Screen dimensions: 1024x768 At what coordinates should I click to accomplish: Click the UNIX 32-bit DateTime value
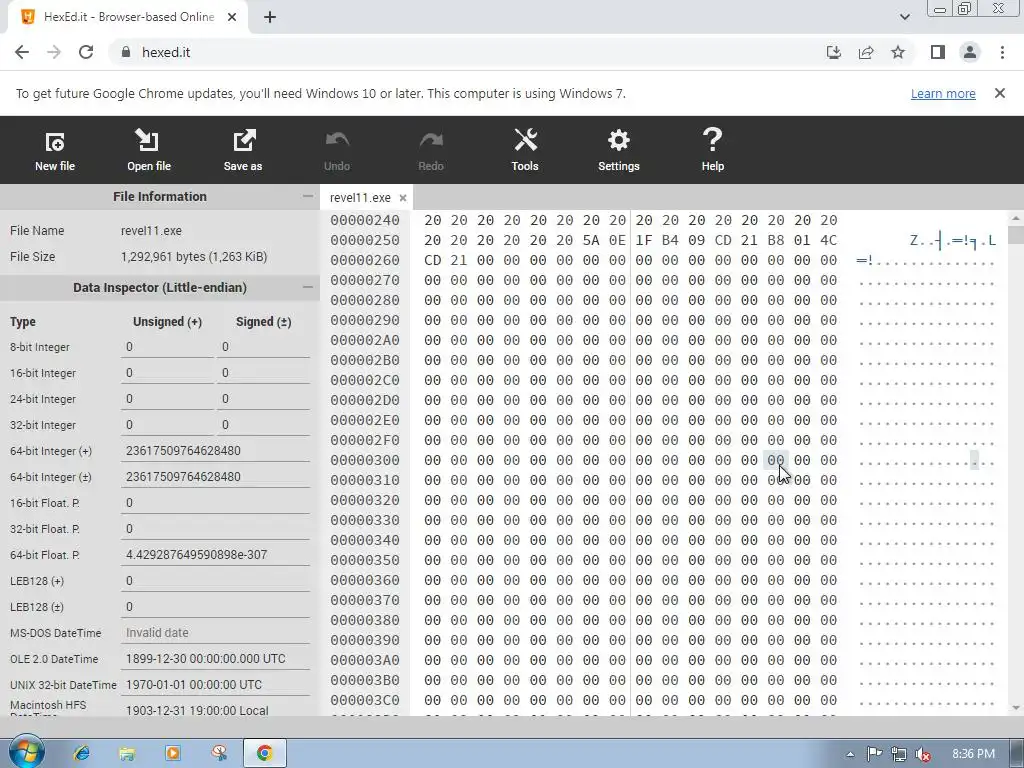pos(215,684)
